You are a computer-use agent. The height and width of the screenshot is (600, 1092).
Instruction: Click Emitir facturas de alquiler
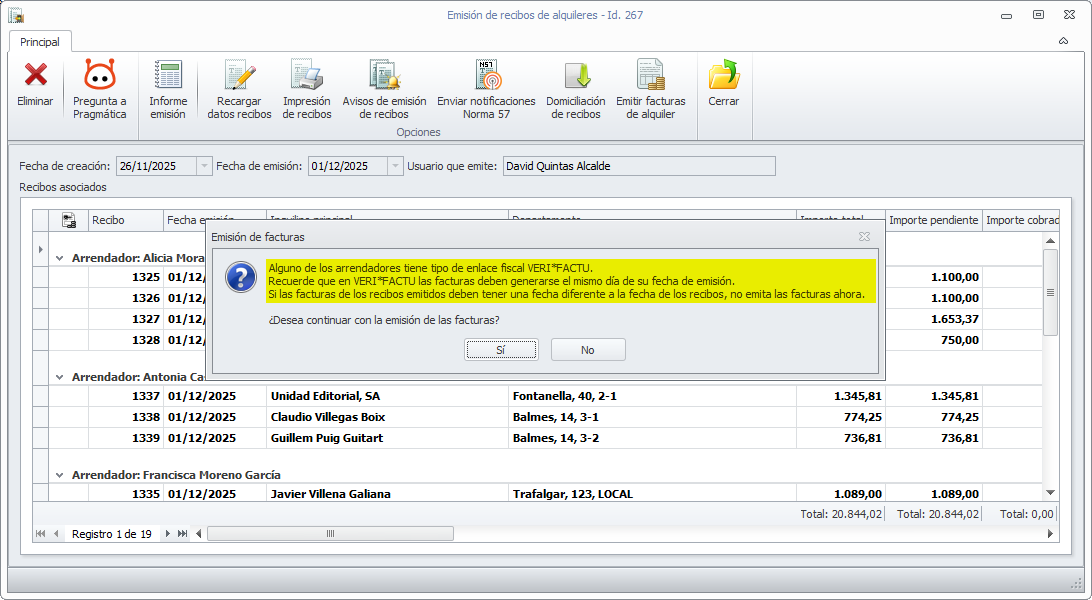650,89
